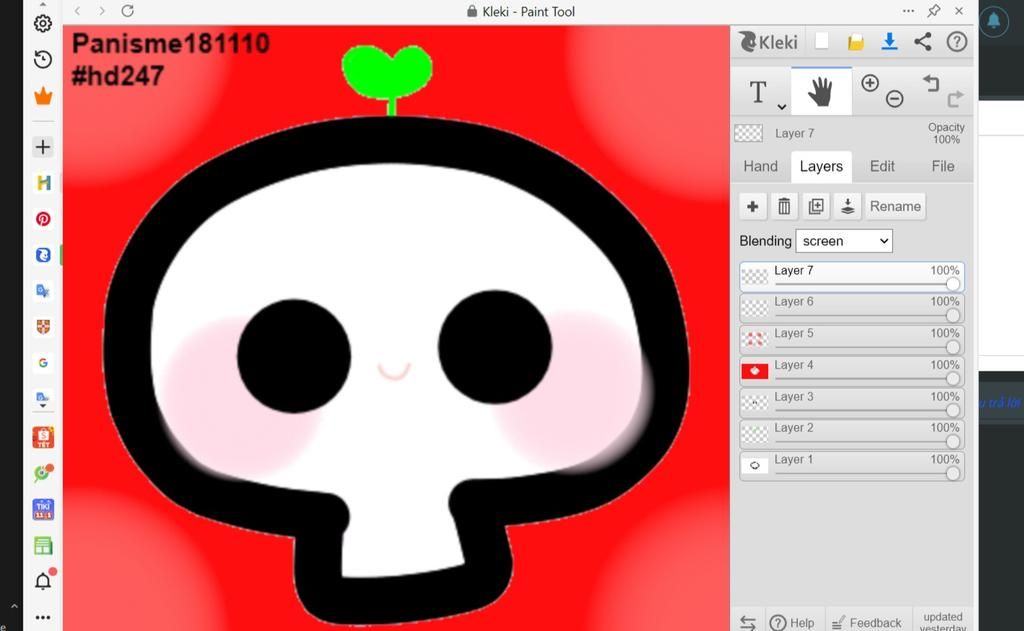Open the panel more options menu

coord(908,11)
